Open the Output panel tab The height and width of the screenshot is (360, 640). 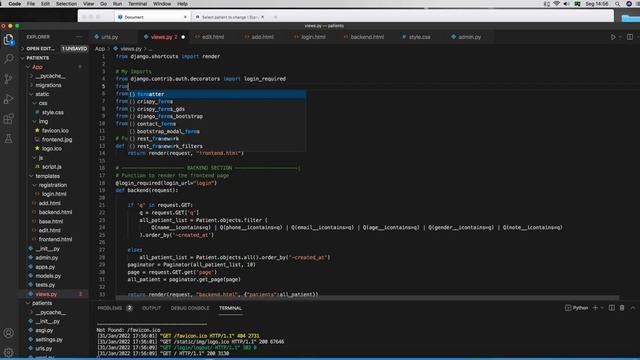pos(151,308)
